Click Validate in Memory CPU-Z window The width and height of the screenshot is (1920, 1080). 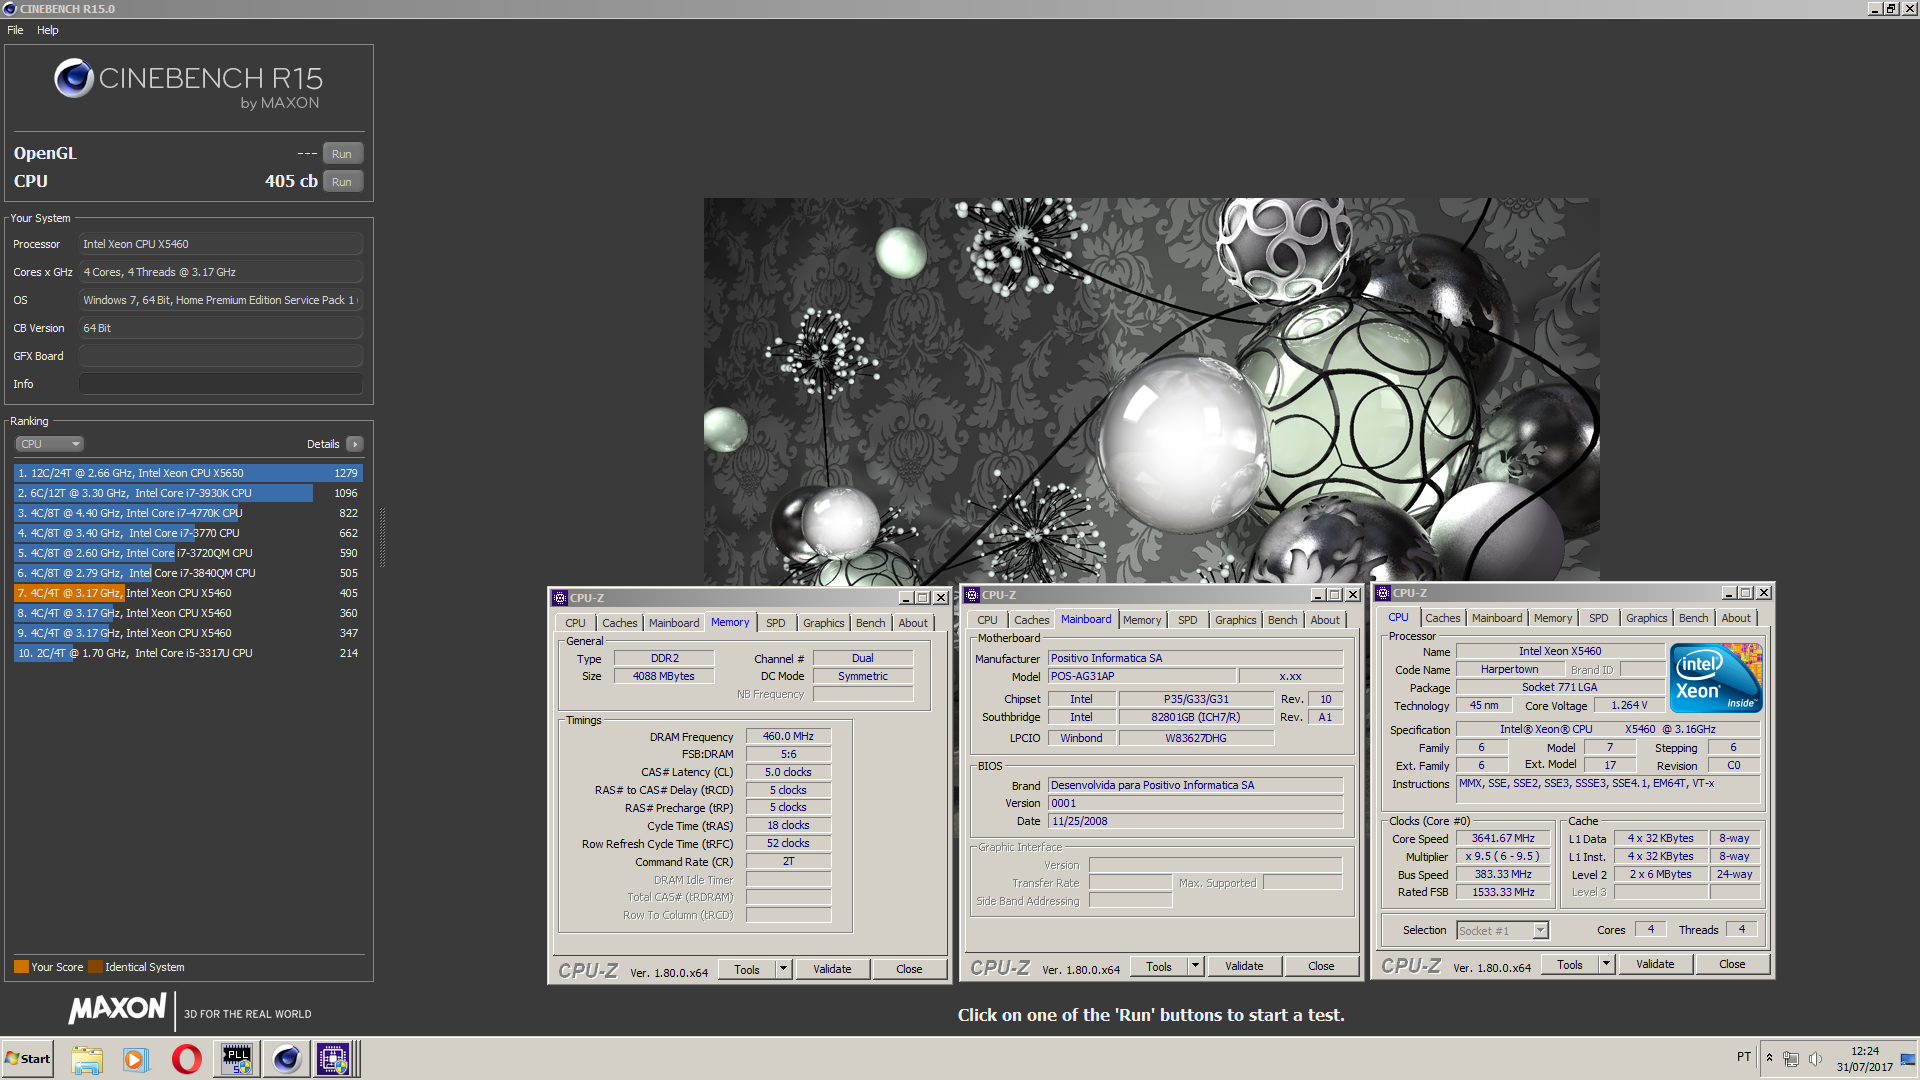tap(832, 969)
